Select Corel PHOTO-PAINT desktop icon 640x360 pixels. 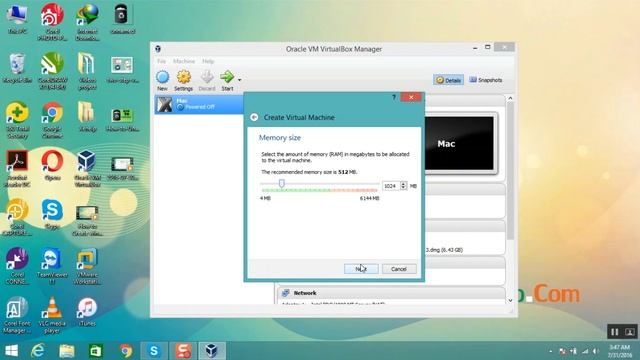pos(52,21)
